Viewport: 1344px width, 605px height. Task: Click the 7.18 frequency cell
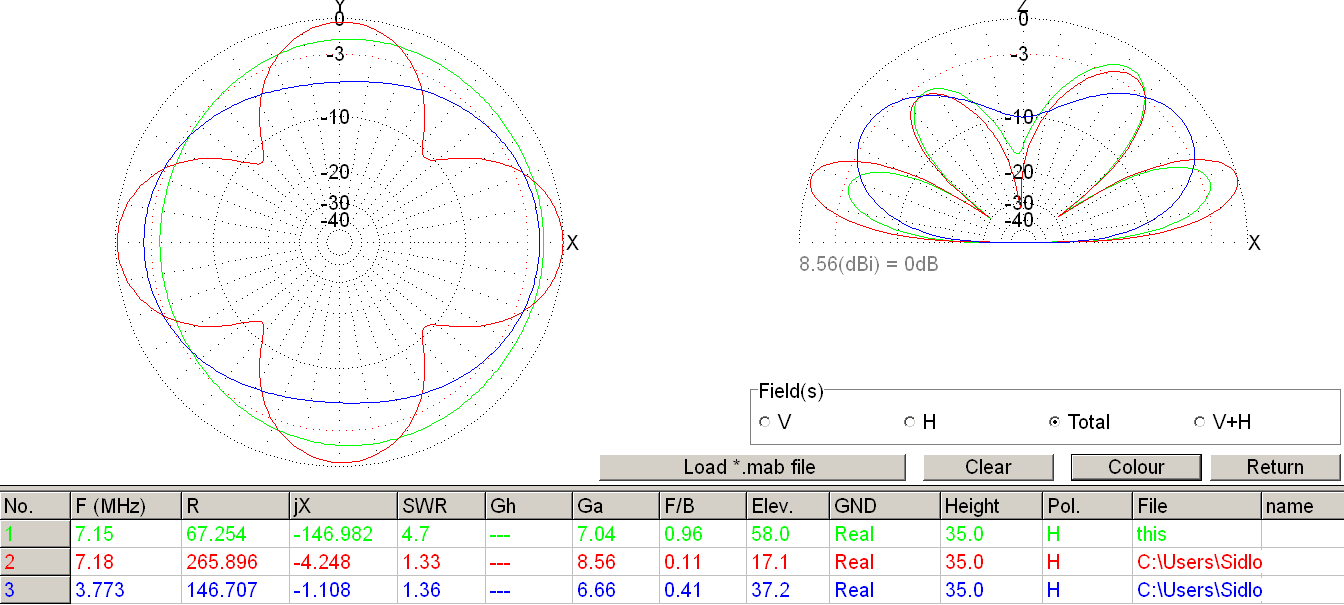(125, 562)
